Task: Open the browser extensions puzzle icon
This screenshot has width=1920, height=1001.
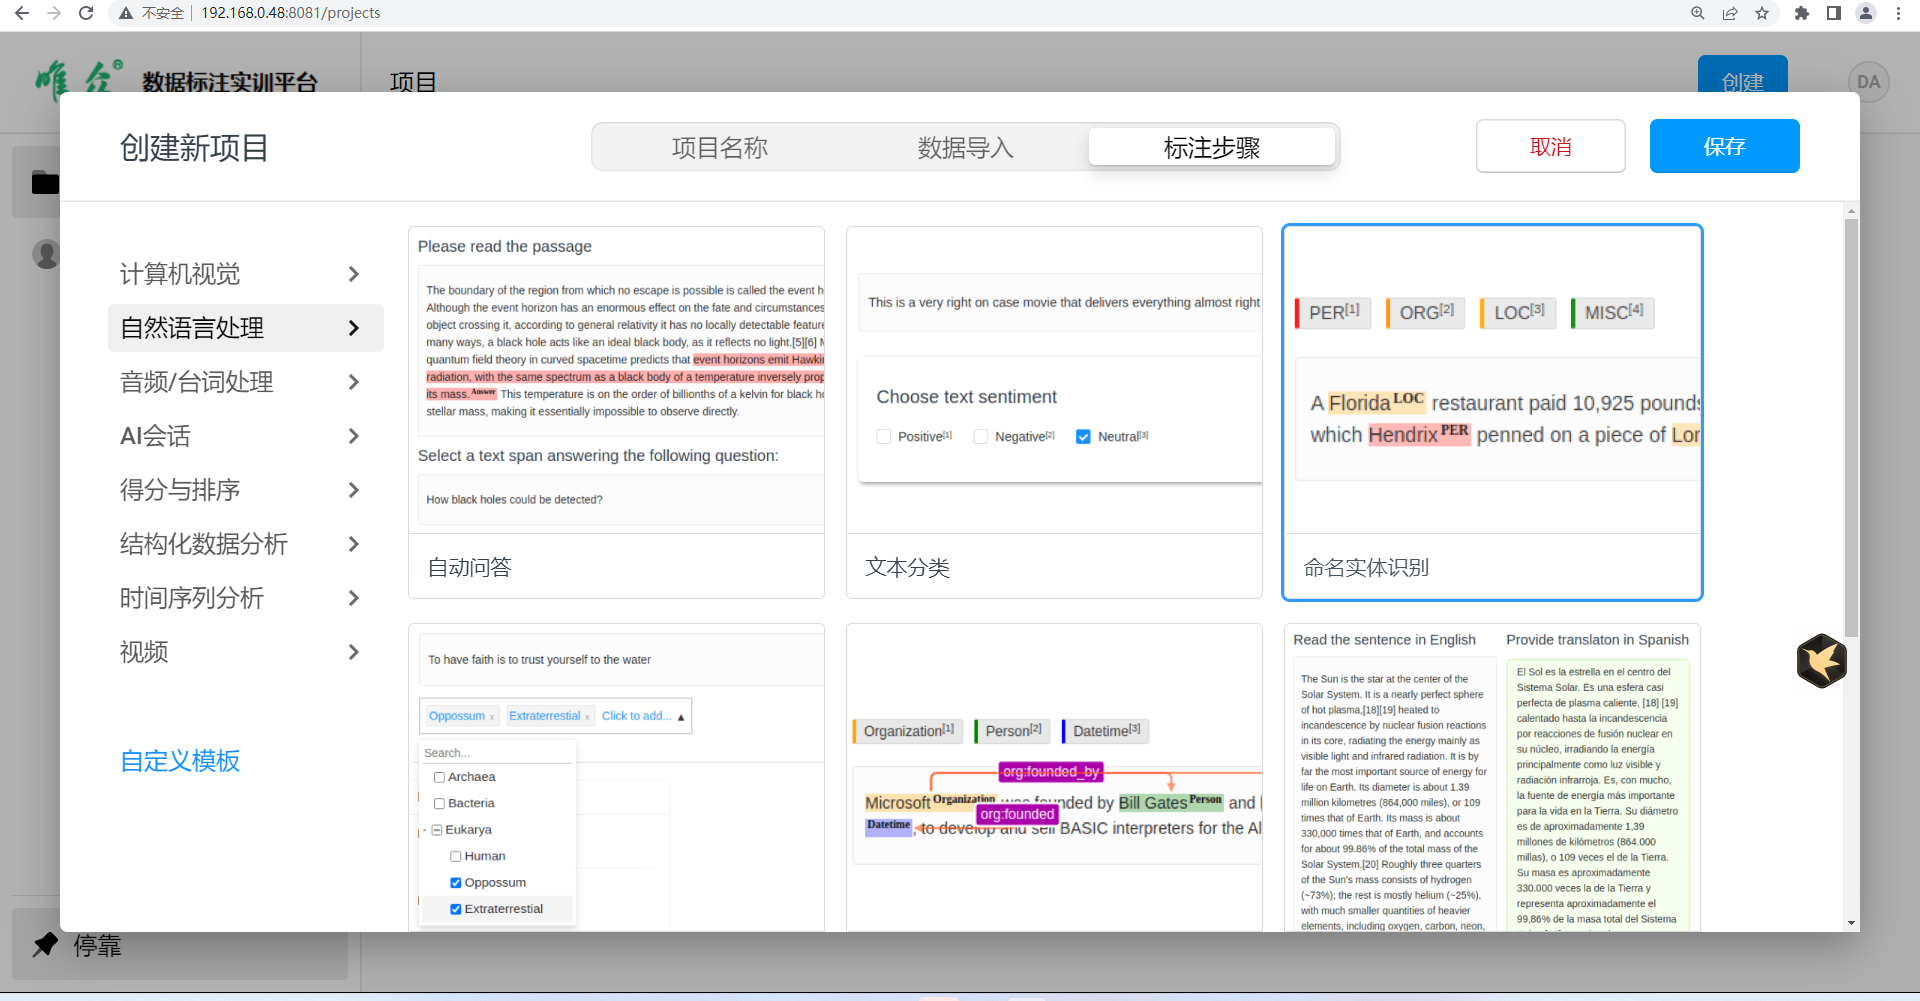Action: coord(1802,13)
